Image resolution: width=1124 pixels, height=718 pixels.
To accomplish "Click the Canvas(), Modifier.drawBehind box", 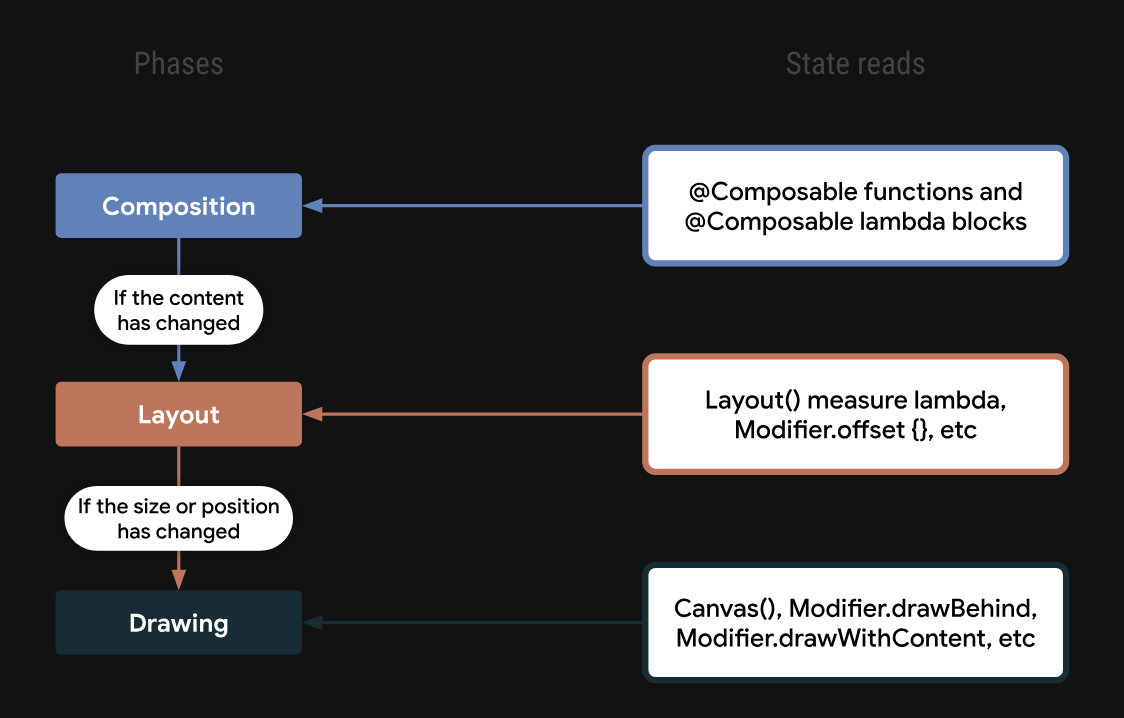I will tap(855, 623).
